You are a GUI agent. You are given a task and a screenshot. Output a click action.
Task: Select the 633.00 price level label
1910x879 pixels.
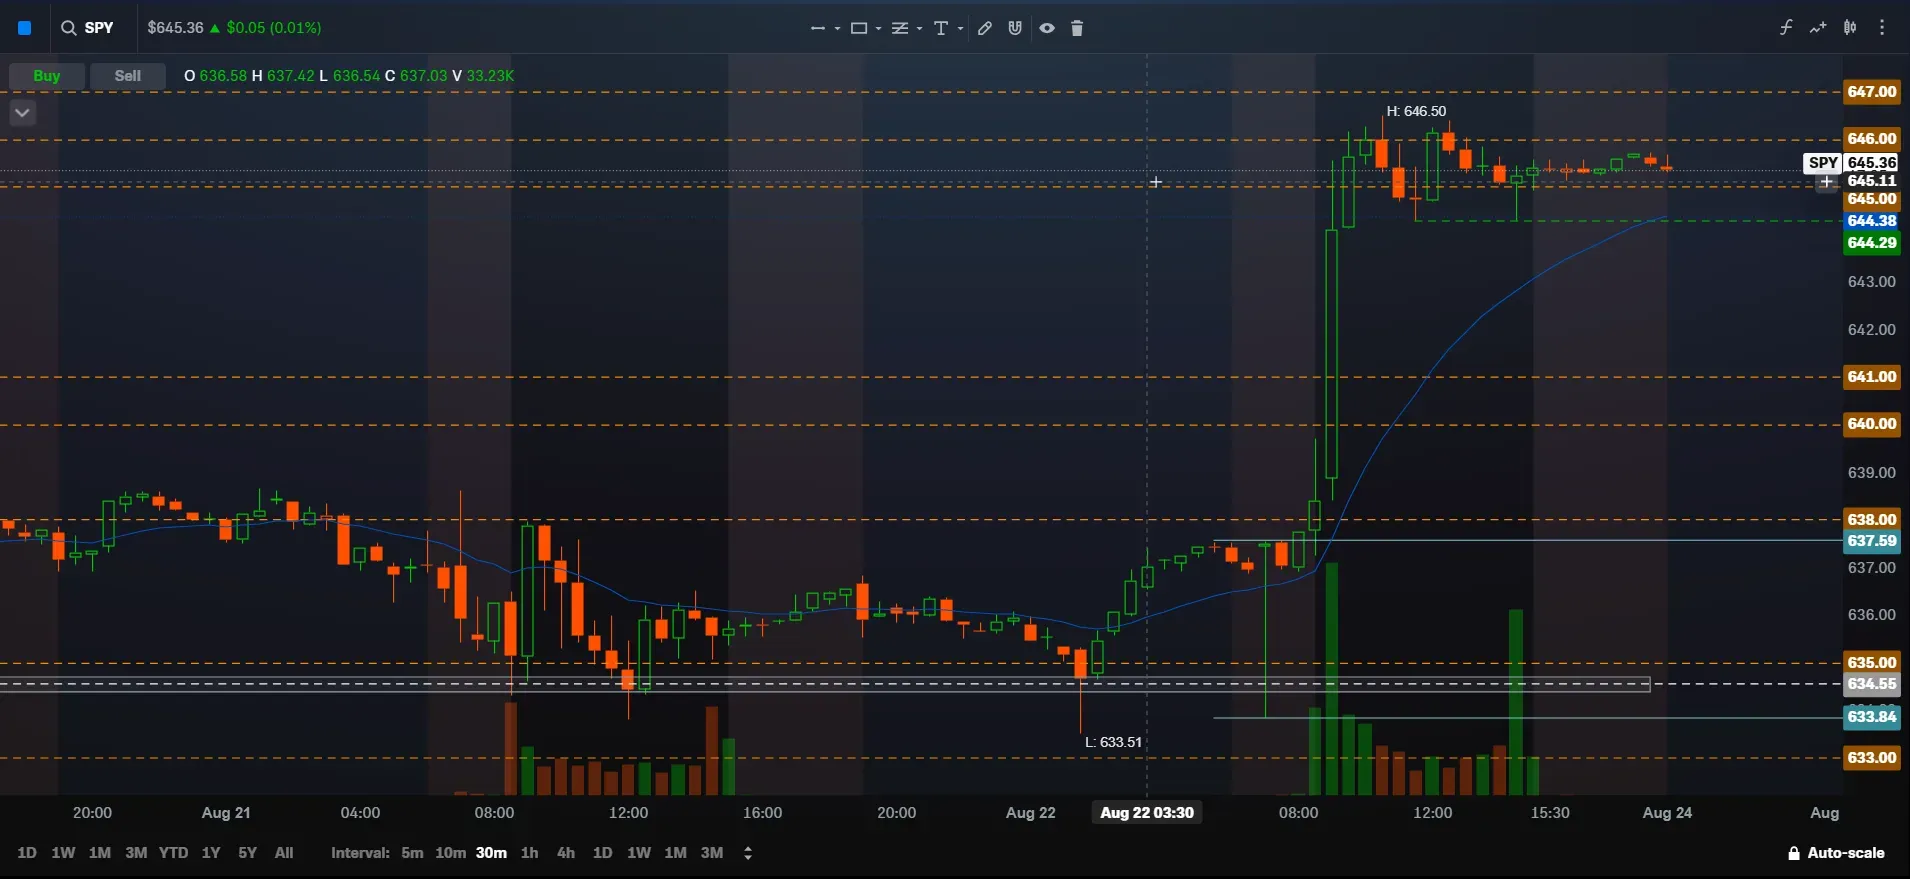click(x=1872, y=758)
